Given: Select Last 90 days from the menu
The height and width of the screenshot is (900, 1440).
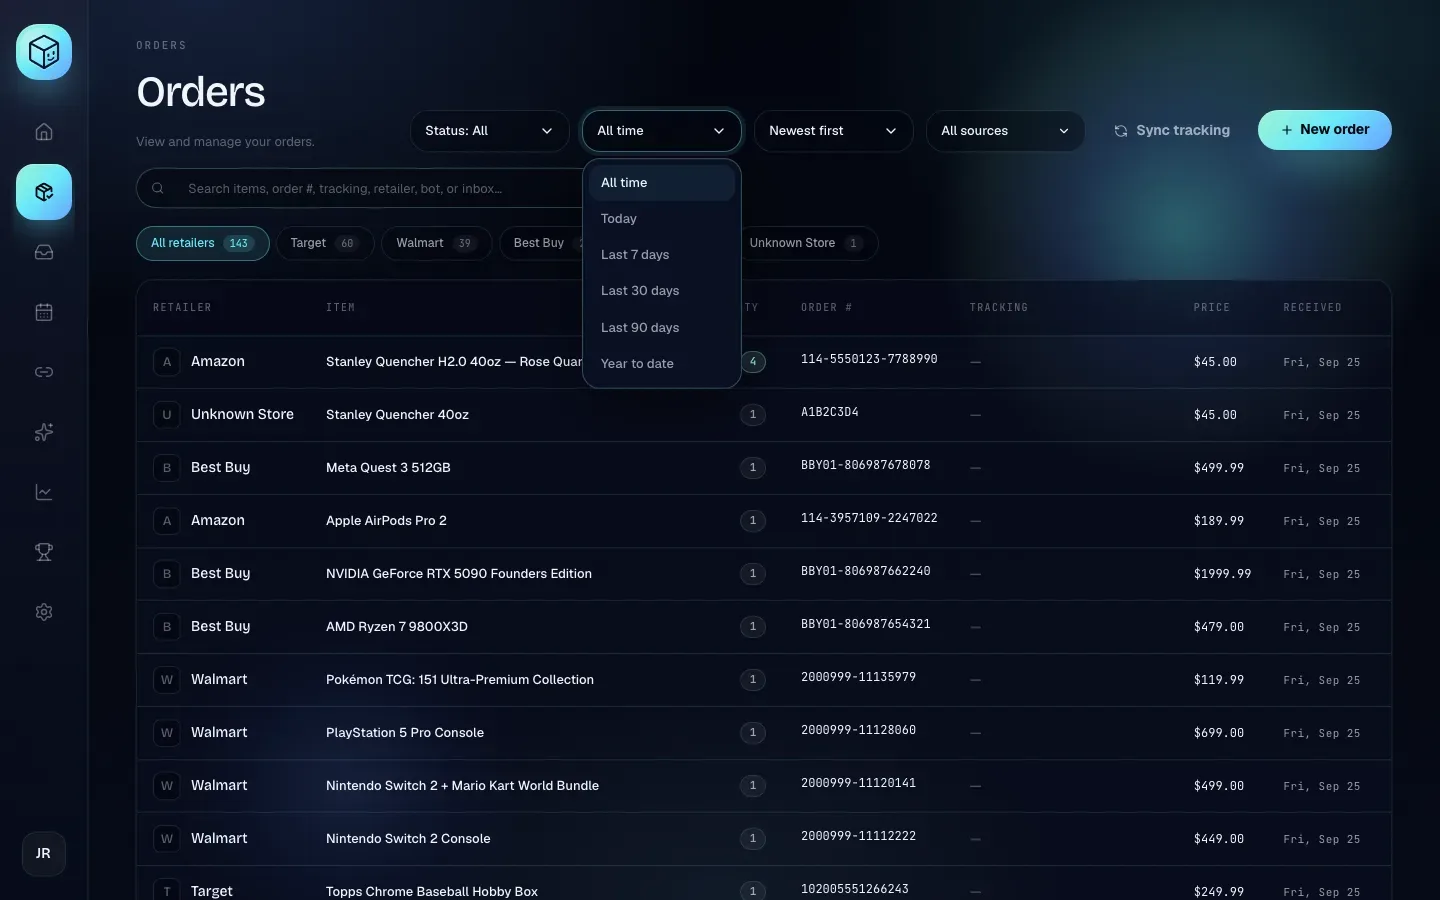Looking at the screenshot, I should point(662,328).
